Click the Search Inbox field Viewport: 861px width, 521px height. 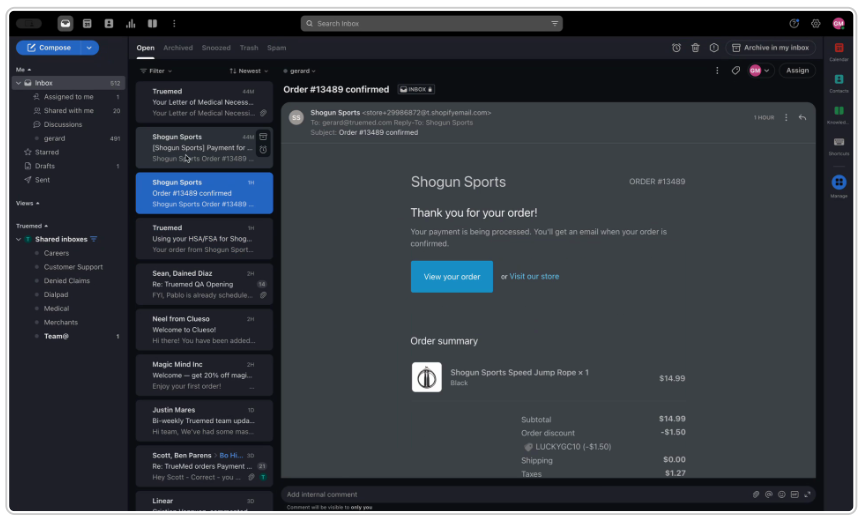[x=432, y=24]
